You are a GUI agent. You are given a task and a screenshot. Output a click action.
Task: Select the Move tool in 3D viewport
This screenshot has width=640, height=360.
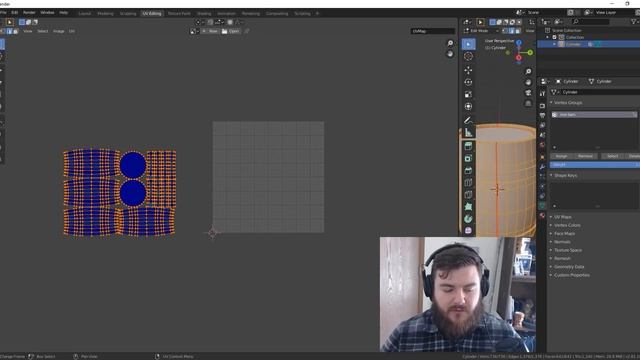click(x=468, y=70)
